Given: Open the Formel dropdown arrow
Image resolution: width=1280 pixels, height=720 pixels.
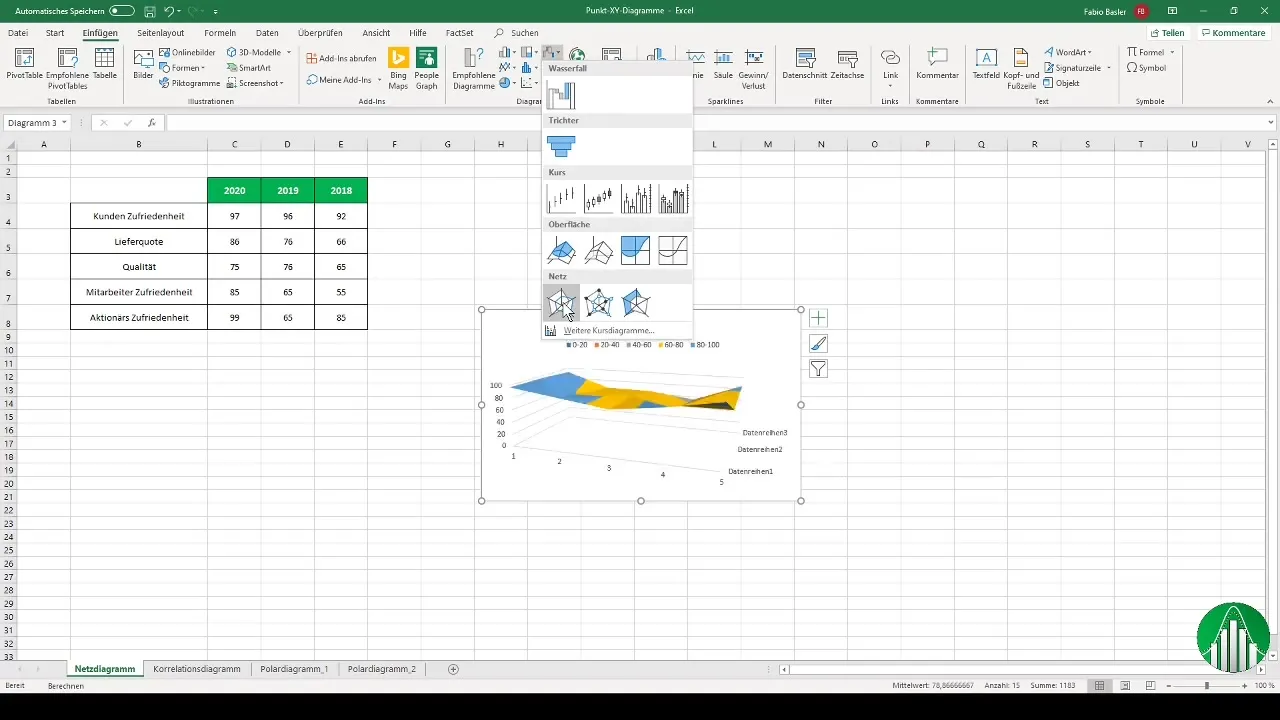Looking at the screenshot, I should click(1171, 52).
